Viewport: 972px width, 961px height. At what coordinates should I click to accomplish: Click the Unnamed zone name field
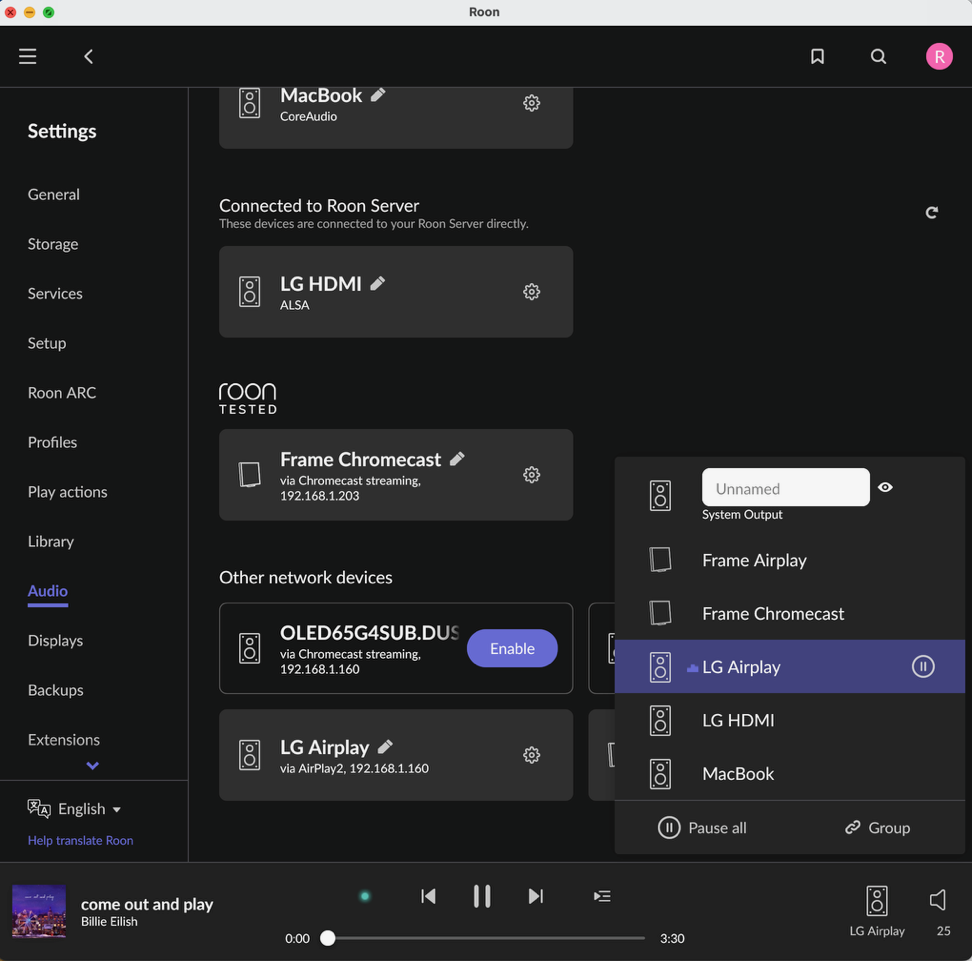pos(785,487)
